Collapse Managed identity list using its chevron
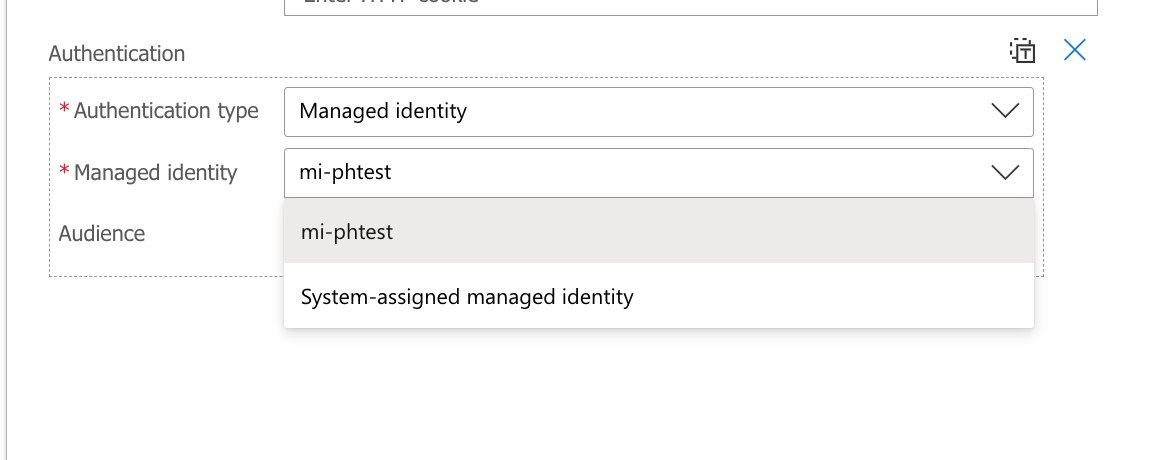 point(1005,172)
